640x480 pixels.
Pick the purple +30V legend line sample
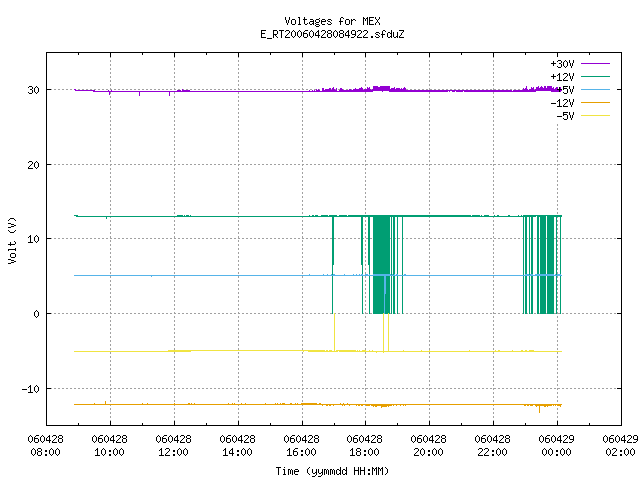click(595, 64)
